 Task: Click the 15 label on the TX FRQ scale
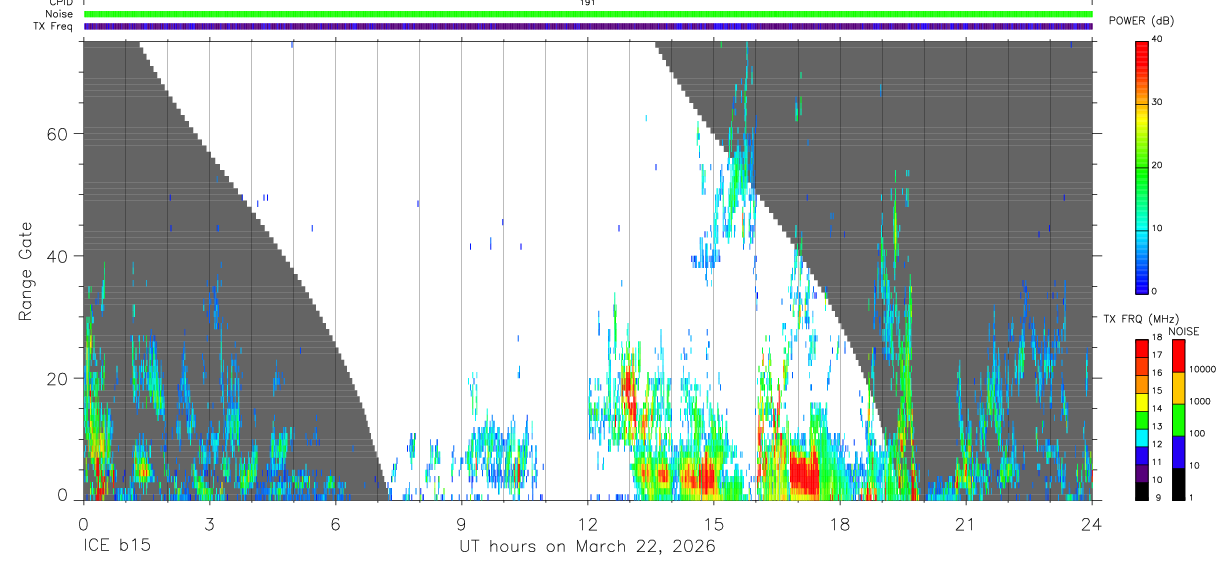pyautogui.click(x=1158, y=391)
